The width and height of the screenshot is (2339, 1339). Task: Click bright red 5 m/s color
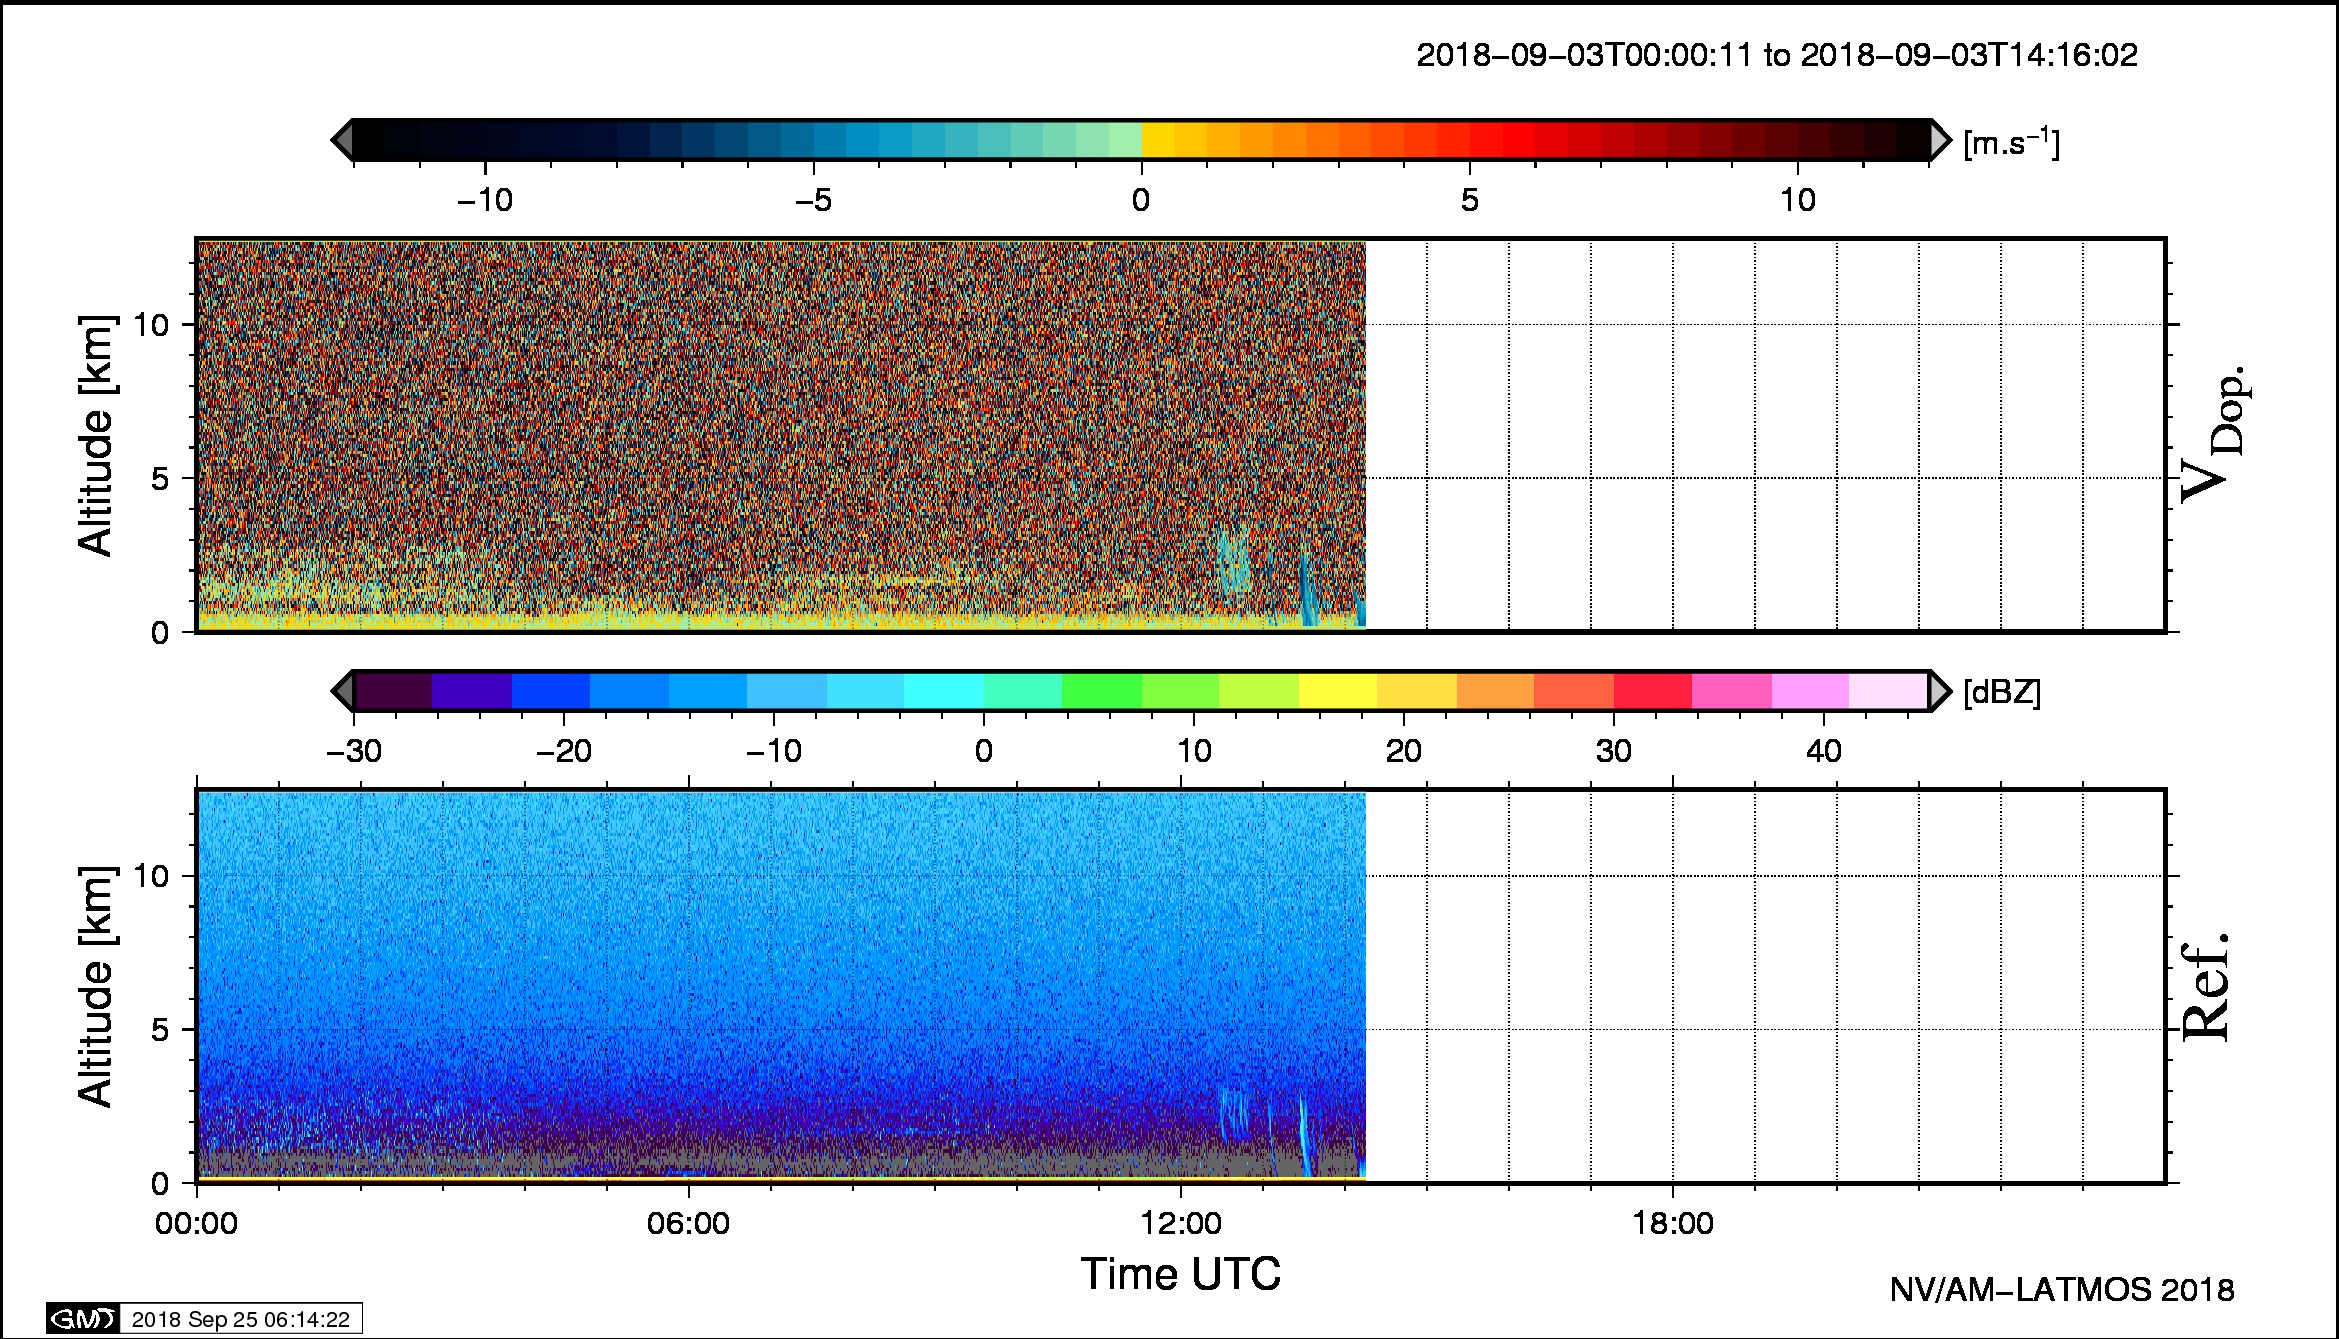1485,140
